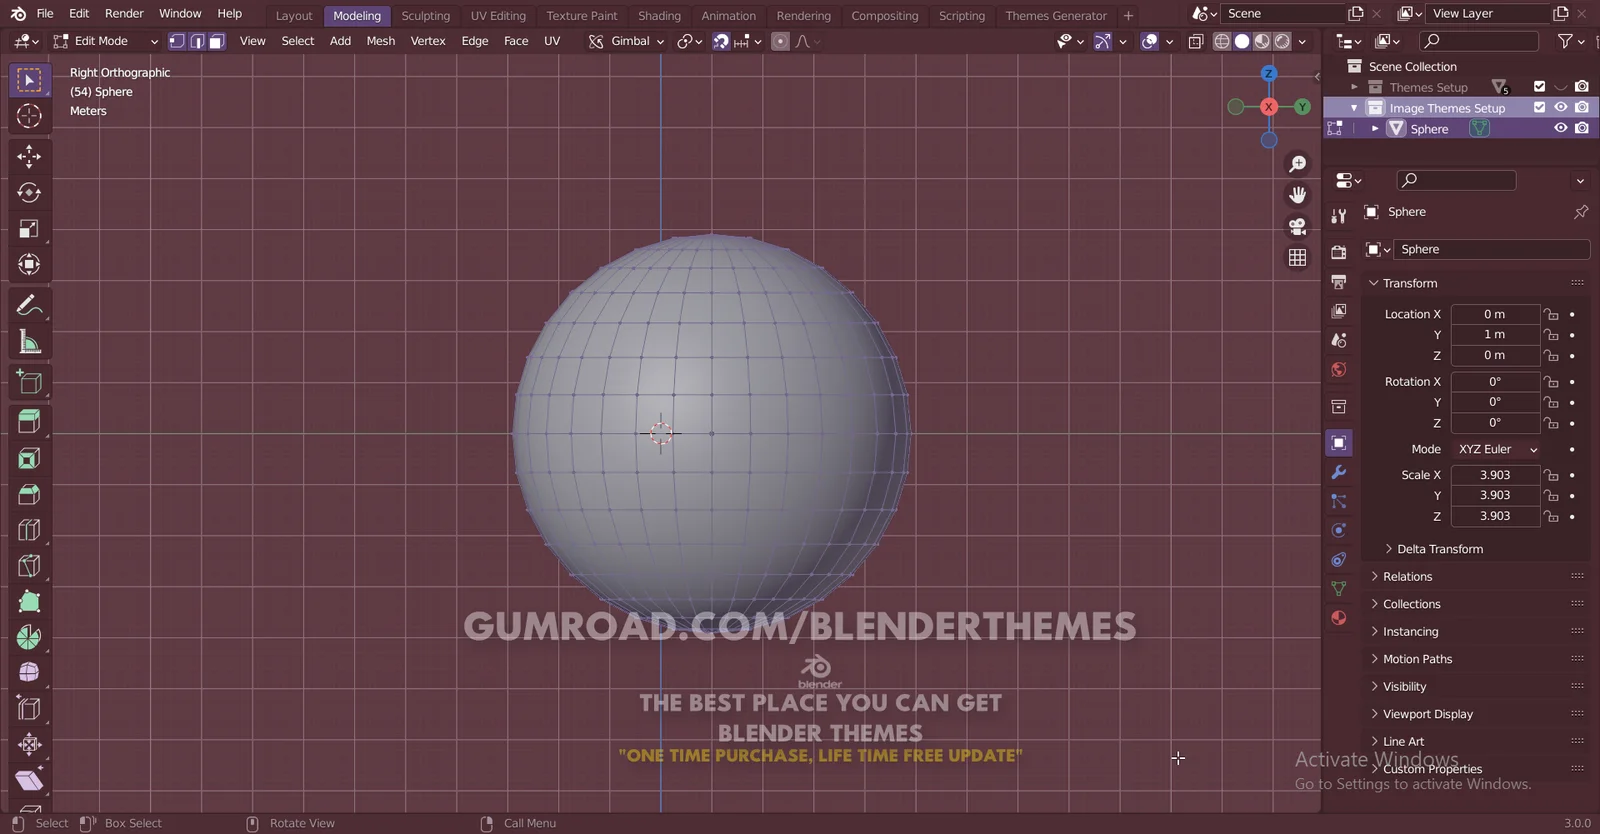Image resolution: width=1600 pixels, height=834 pixels.
Task: Open the Physics properties tab
Action: coord(1339,530)
